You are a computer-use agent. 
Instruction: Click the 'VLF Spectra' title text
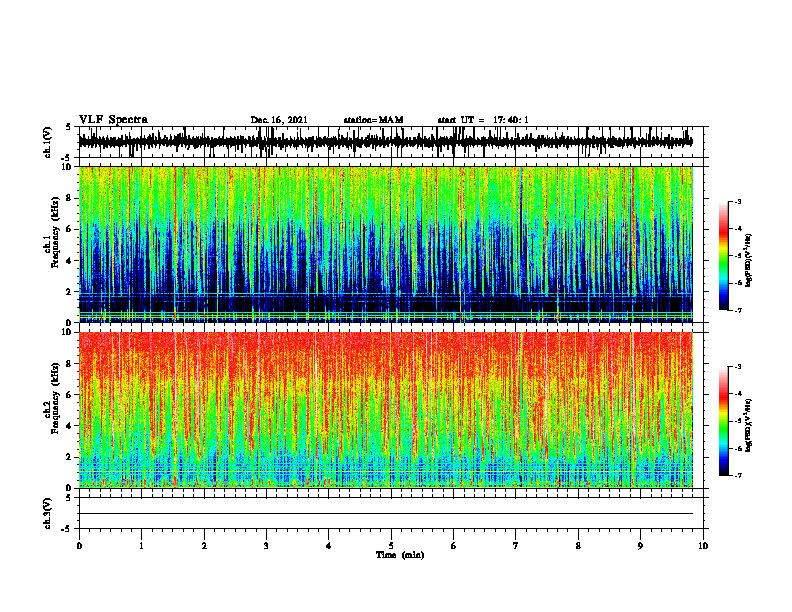(113, 120)
